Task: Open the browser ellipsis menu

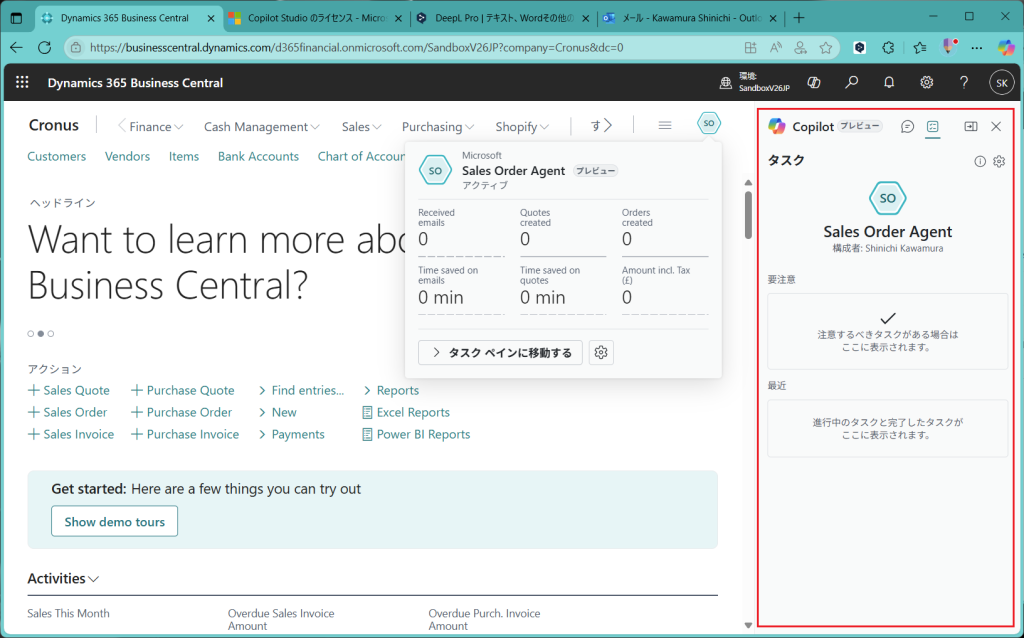Action: [976, 47]
